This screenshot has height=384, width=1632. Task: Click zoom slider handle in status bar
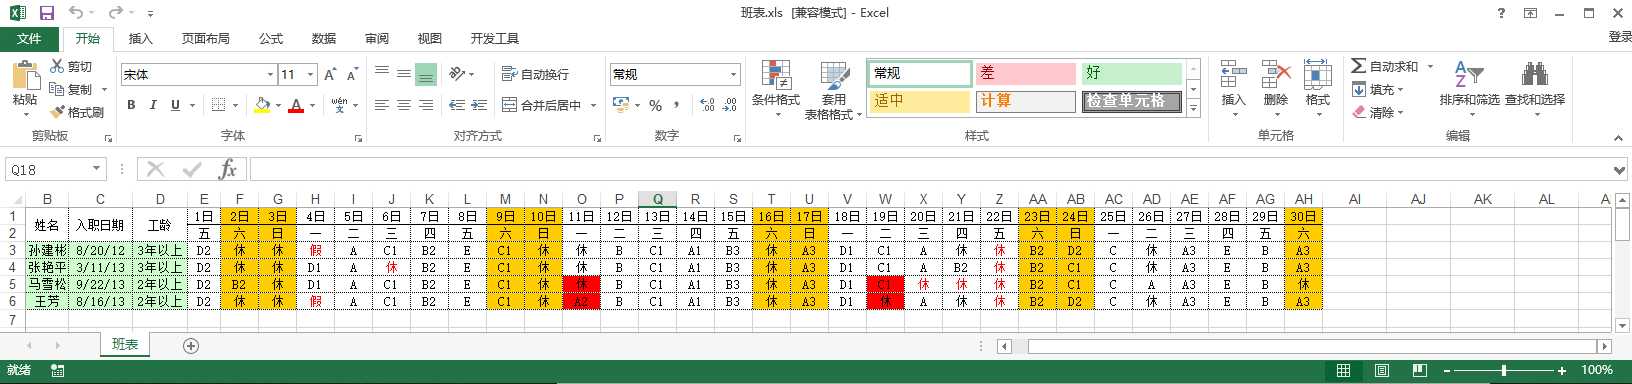[1504, 370]
